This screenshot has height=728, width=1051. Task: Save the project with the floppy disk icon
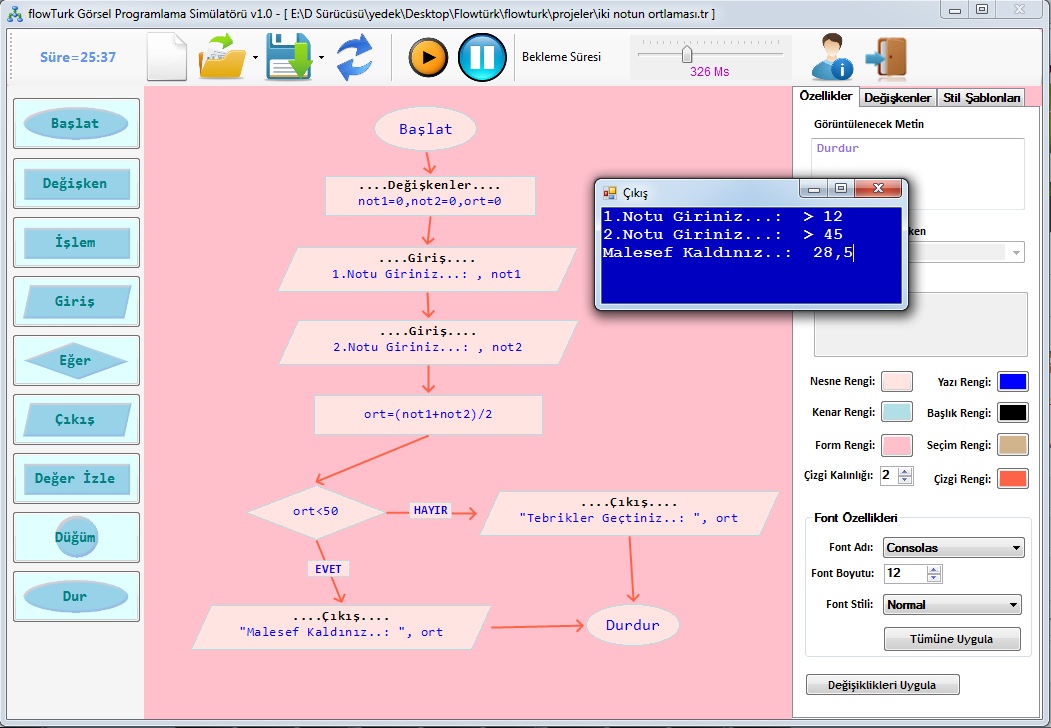coord(288,57)
